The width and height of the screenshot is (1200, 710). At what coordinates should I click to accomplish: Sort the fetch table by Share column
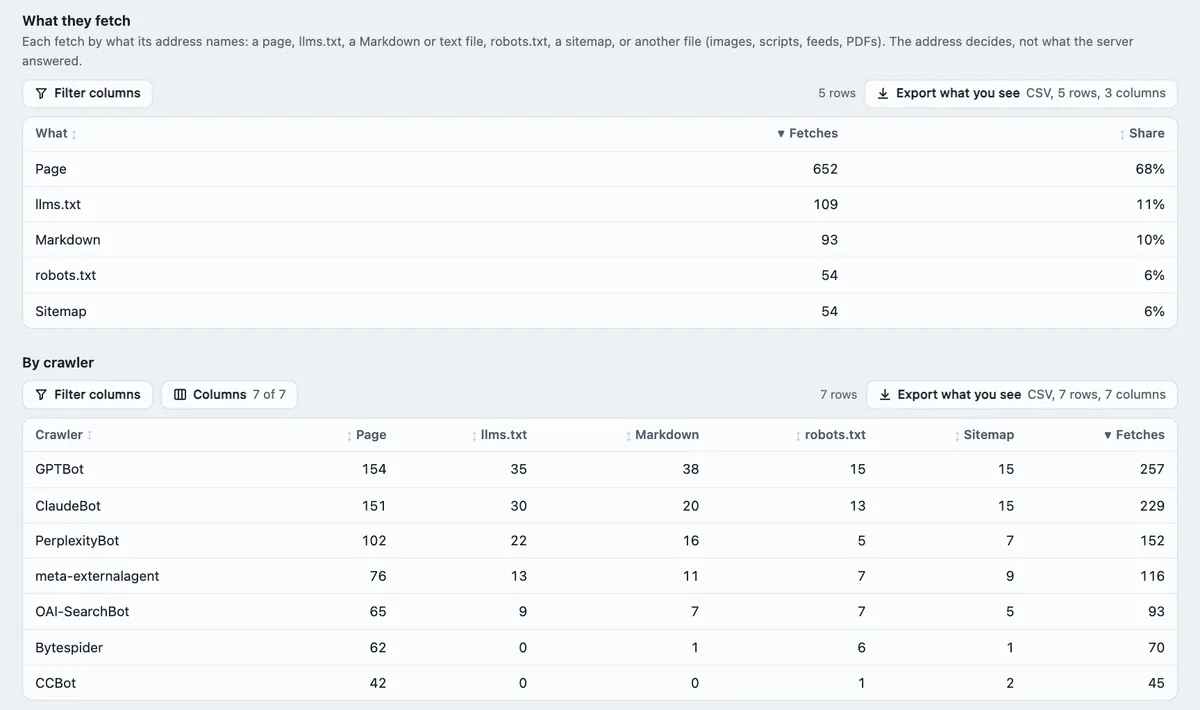[x=1142, y=133]
